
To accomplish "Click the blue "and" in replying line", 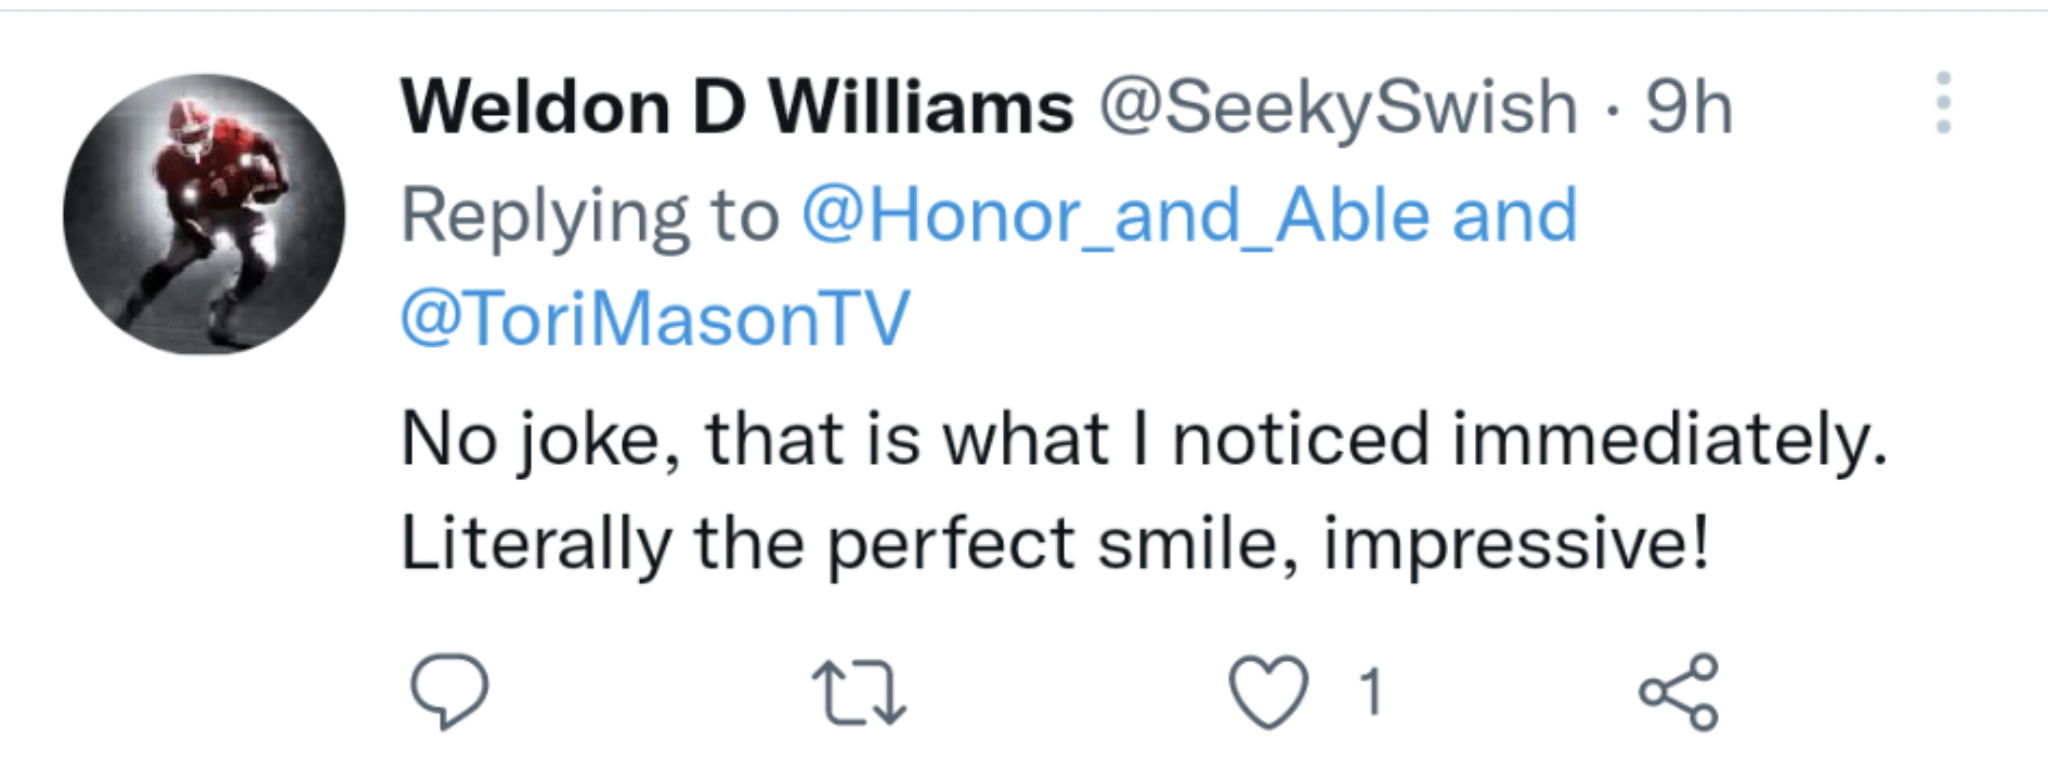I will (1514, 215).
